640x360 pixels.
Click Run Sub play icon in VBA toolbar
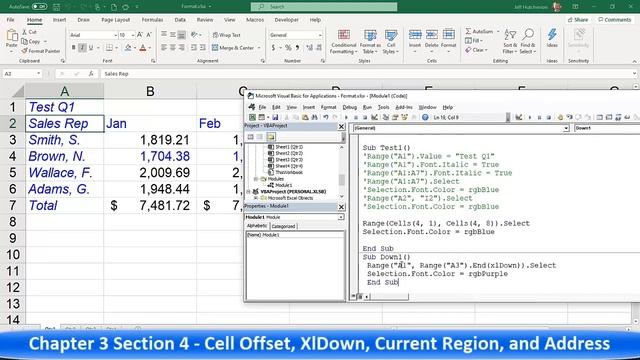(x=347, y=117)
